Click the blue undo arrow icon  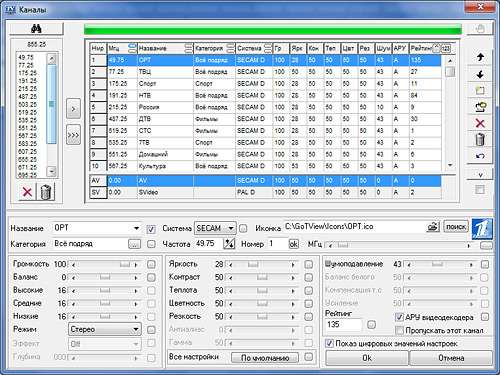point(480,156)
